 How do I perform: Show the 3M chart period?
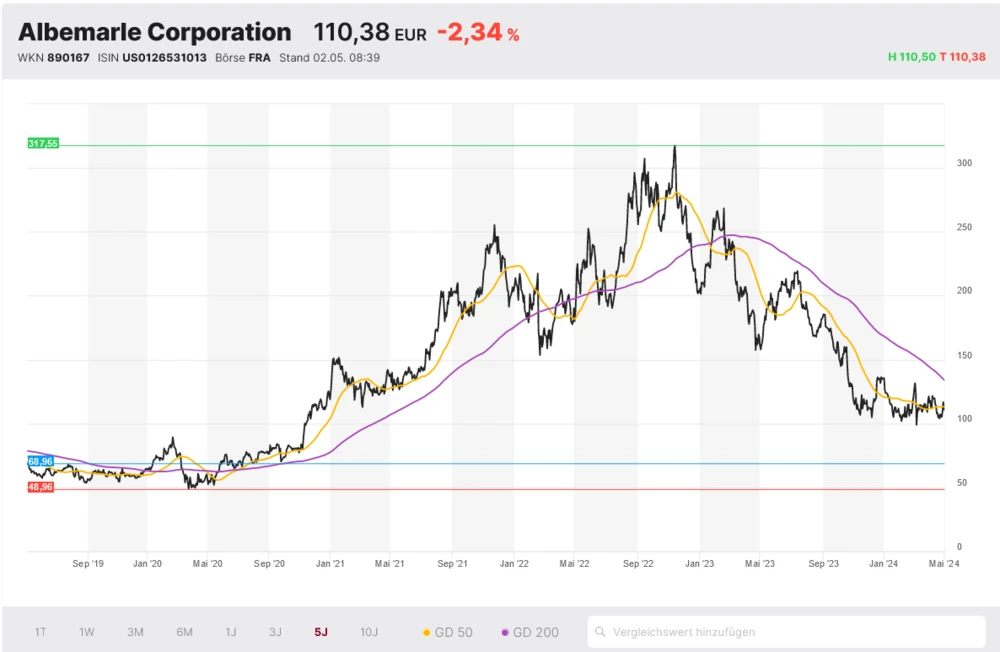click(x=135, y=632)
